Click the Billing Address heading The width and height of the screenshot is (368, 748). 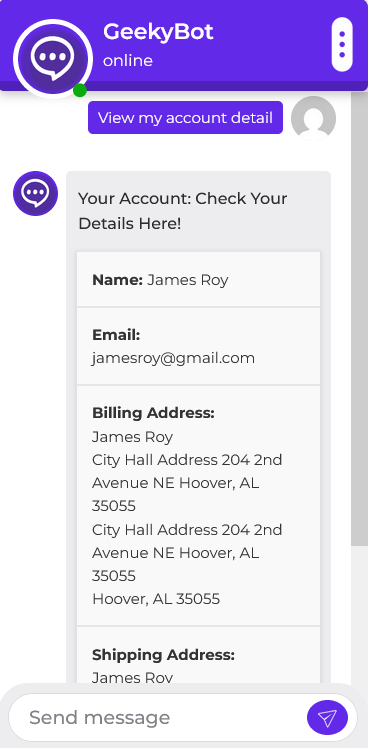tap(153, 413)
